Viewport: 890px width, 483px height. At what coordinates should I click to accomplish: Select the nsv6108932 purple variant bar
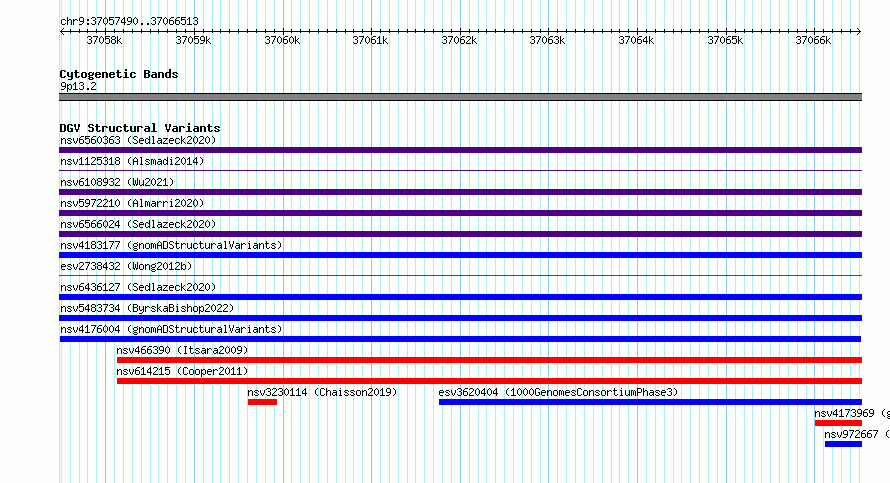[460, 192]
